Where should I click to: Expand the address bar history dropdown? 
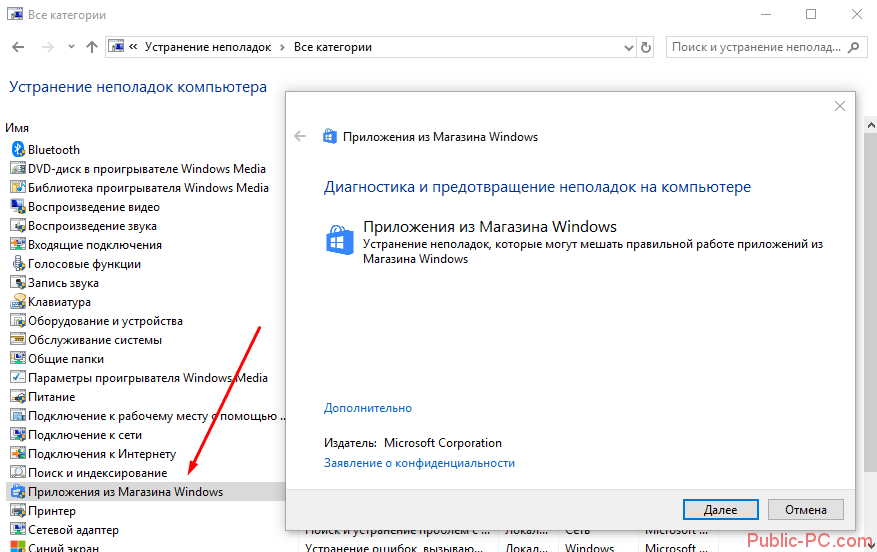(x=628, y=48)
